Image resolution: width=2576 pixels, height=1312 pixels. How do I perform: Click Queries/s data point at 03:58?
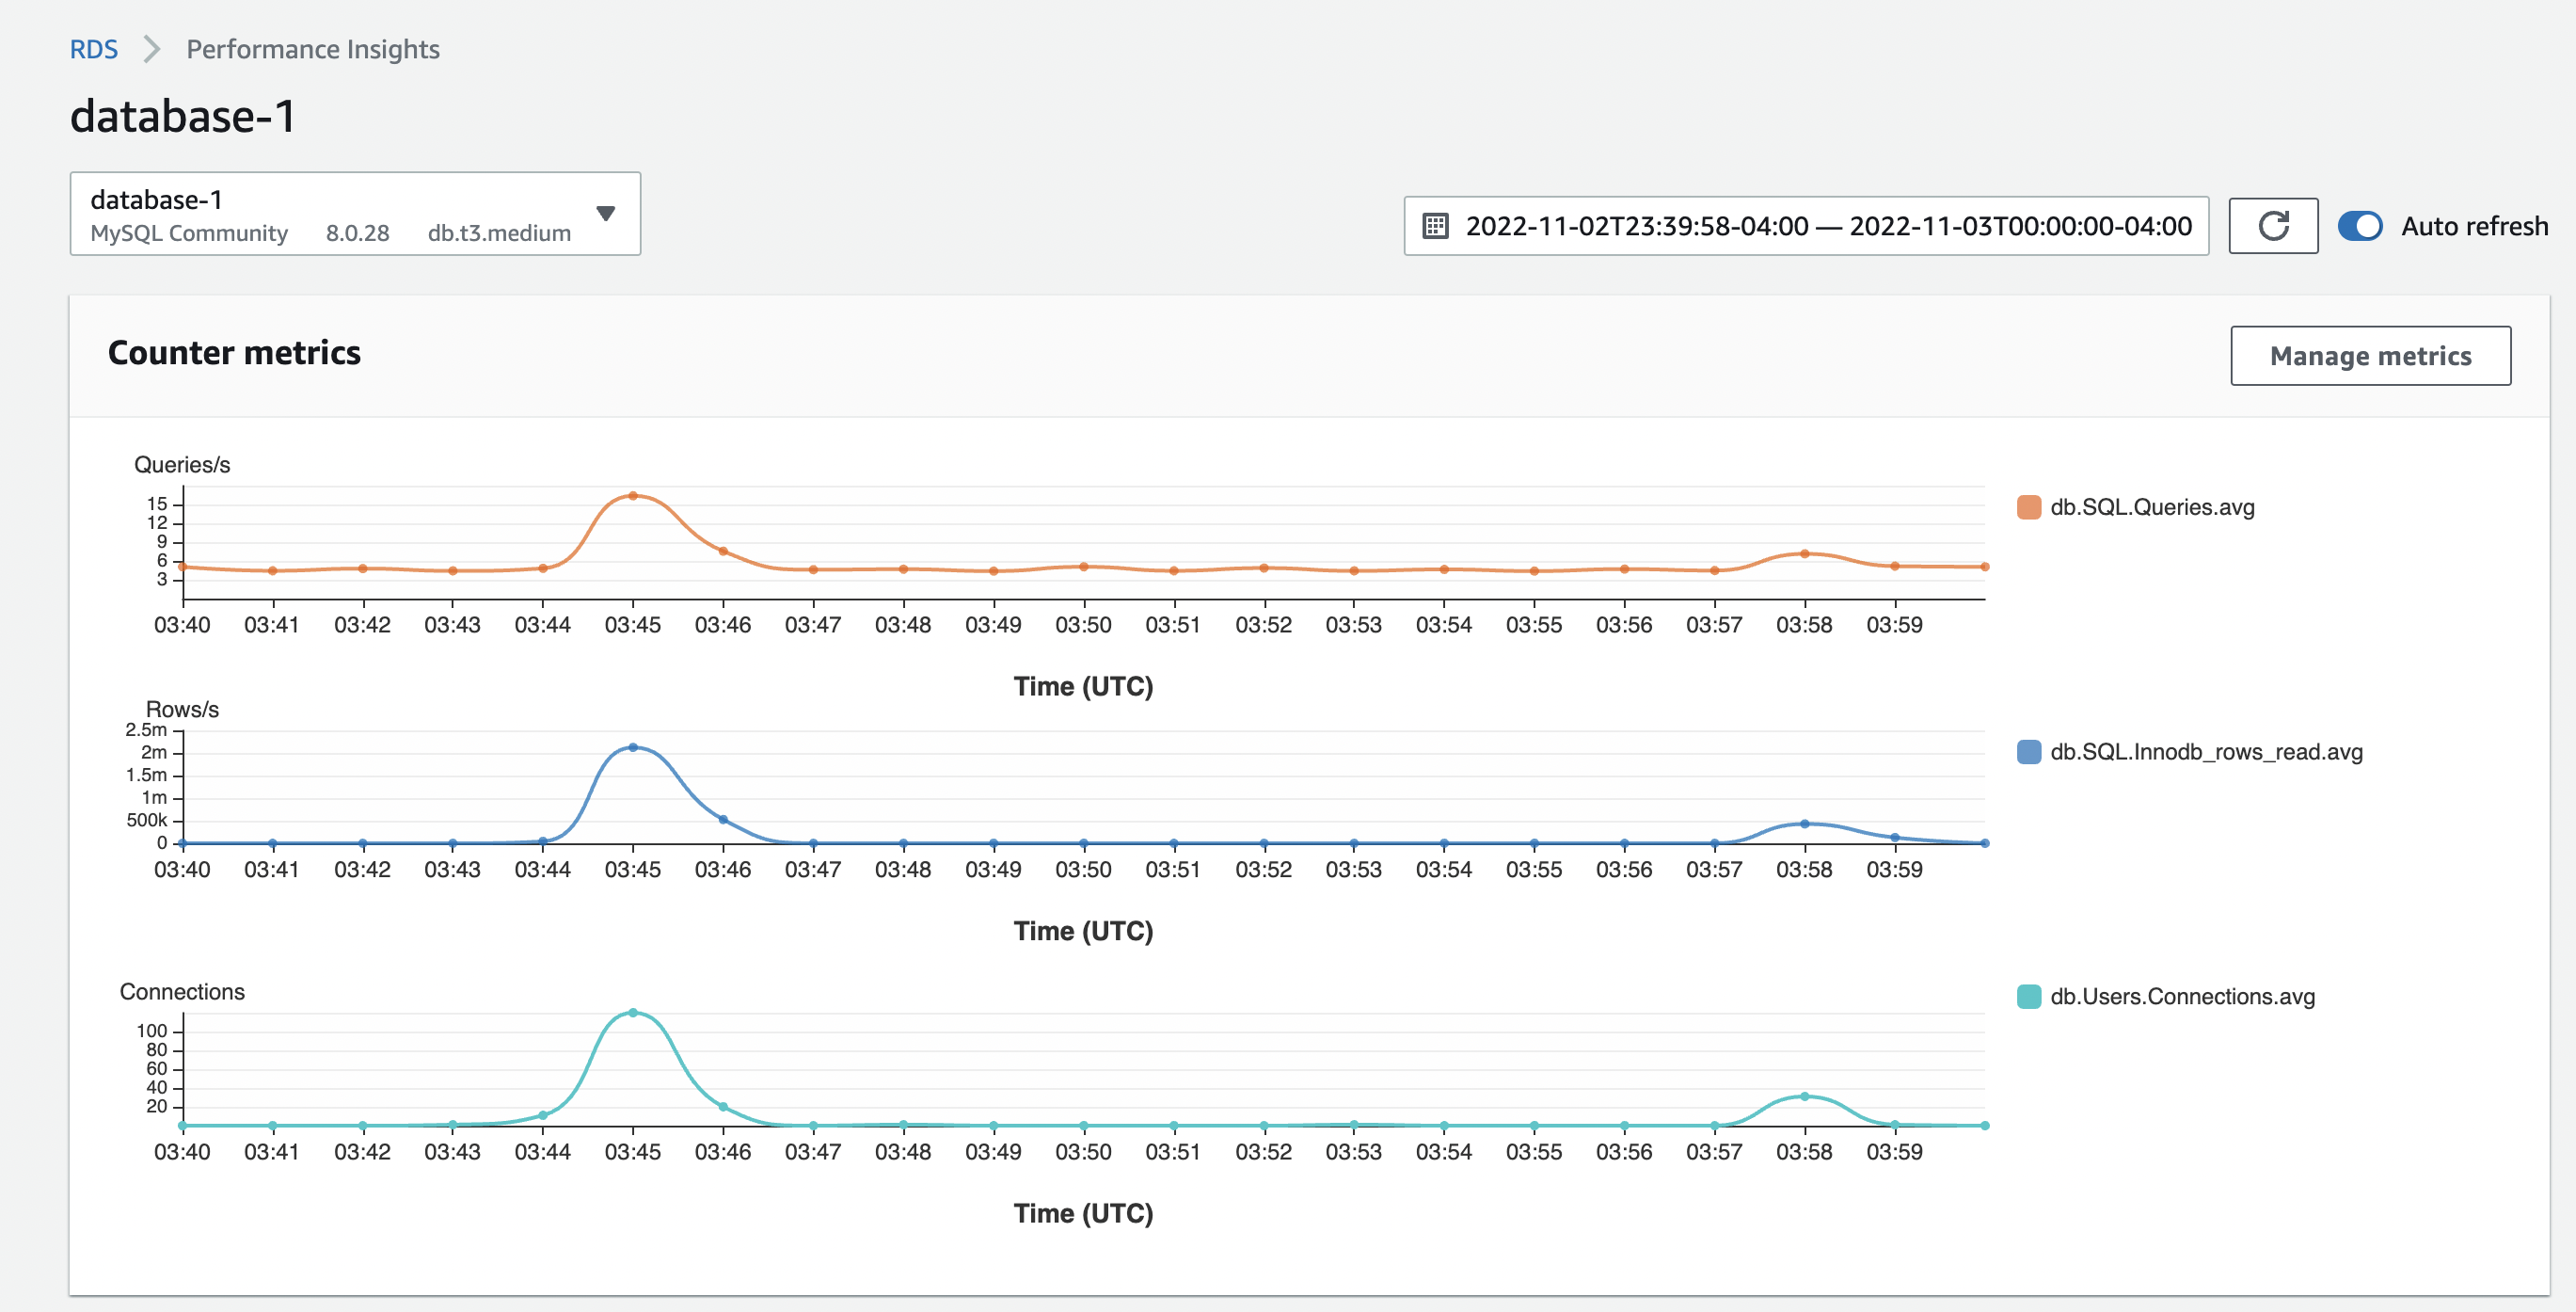1804,554
